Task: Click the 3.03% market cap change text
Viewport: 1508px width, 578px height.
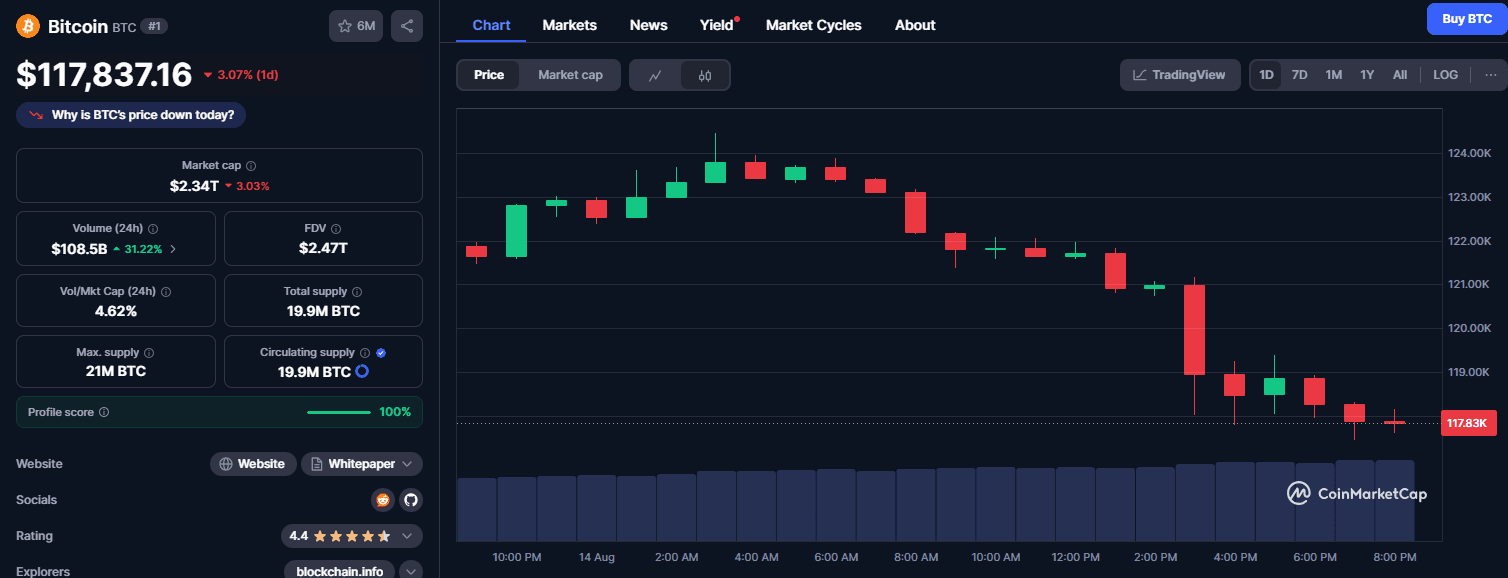Action: click(252, 186)
